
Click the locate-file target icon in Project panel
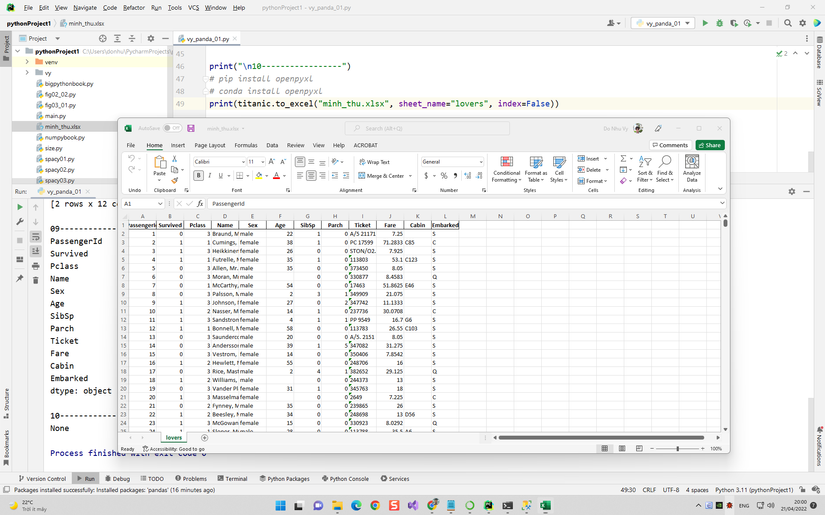[x=103, y=38]
